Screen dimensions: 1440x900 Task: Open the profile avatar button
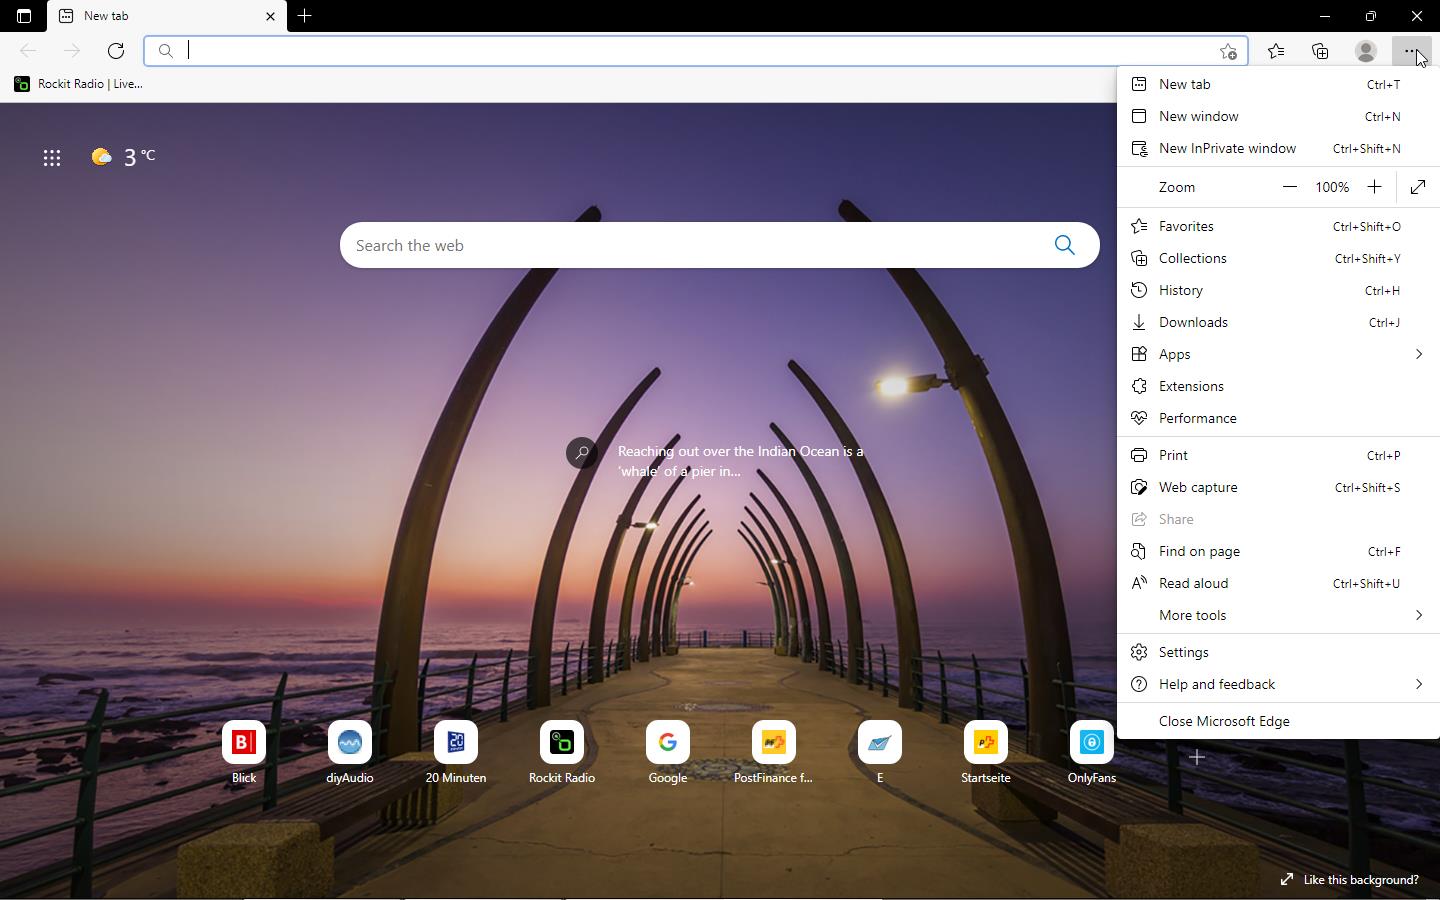point(1365,51)
